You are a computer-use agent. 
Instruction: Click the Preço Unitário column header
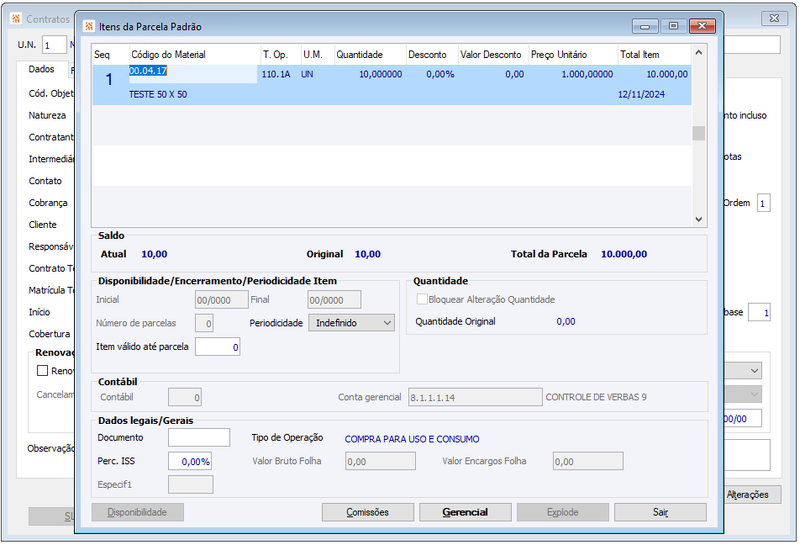point(573,55)
